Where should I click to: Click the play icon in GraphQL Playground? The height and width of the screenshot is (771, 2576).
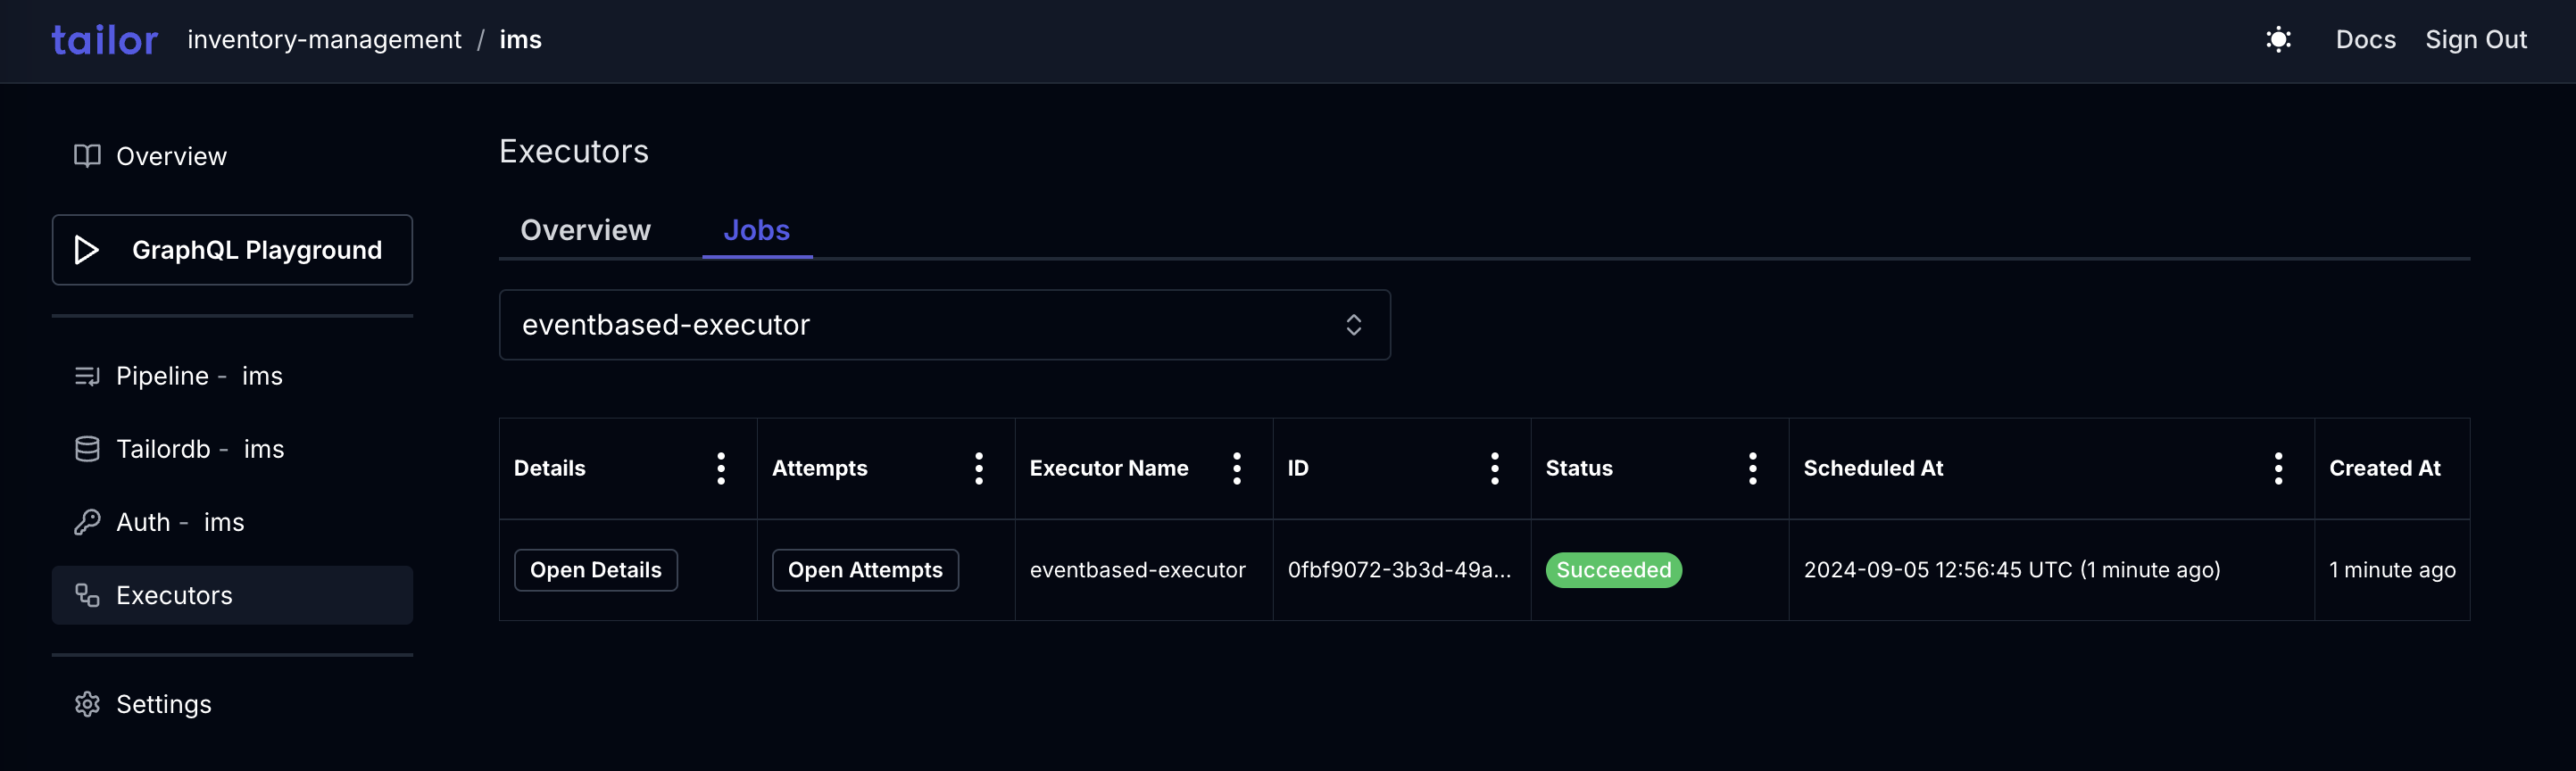[87, 250]
